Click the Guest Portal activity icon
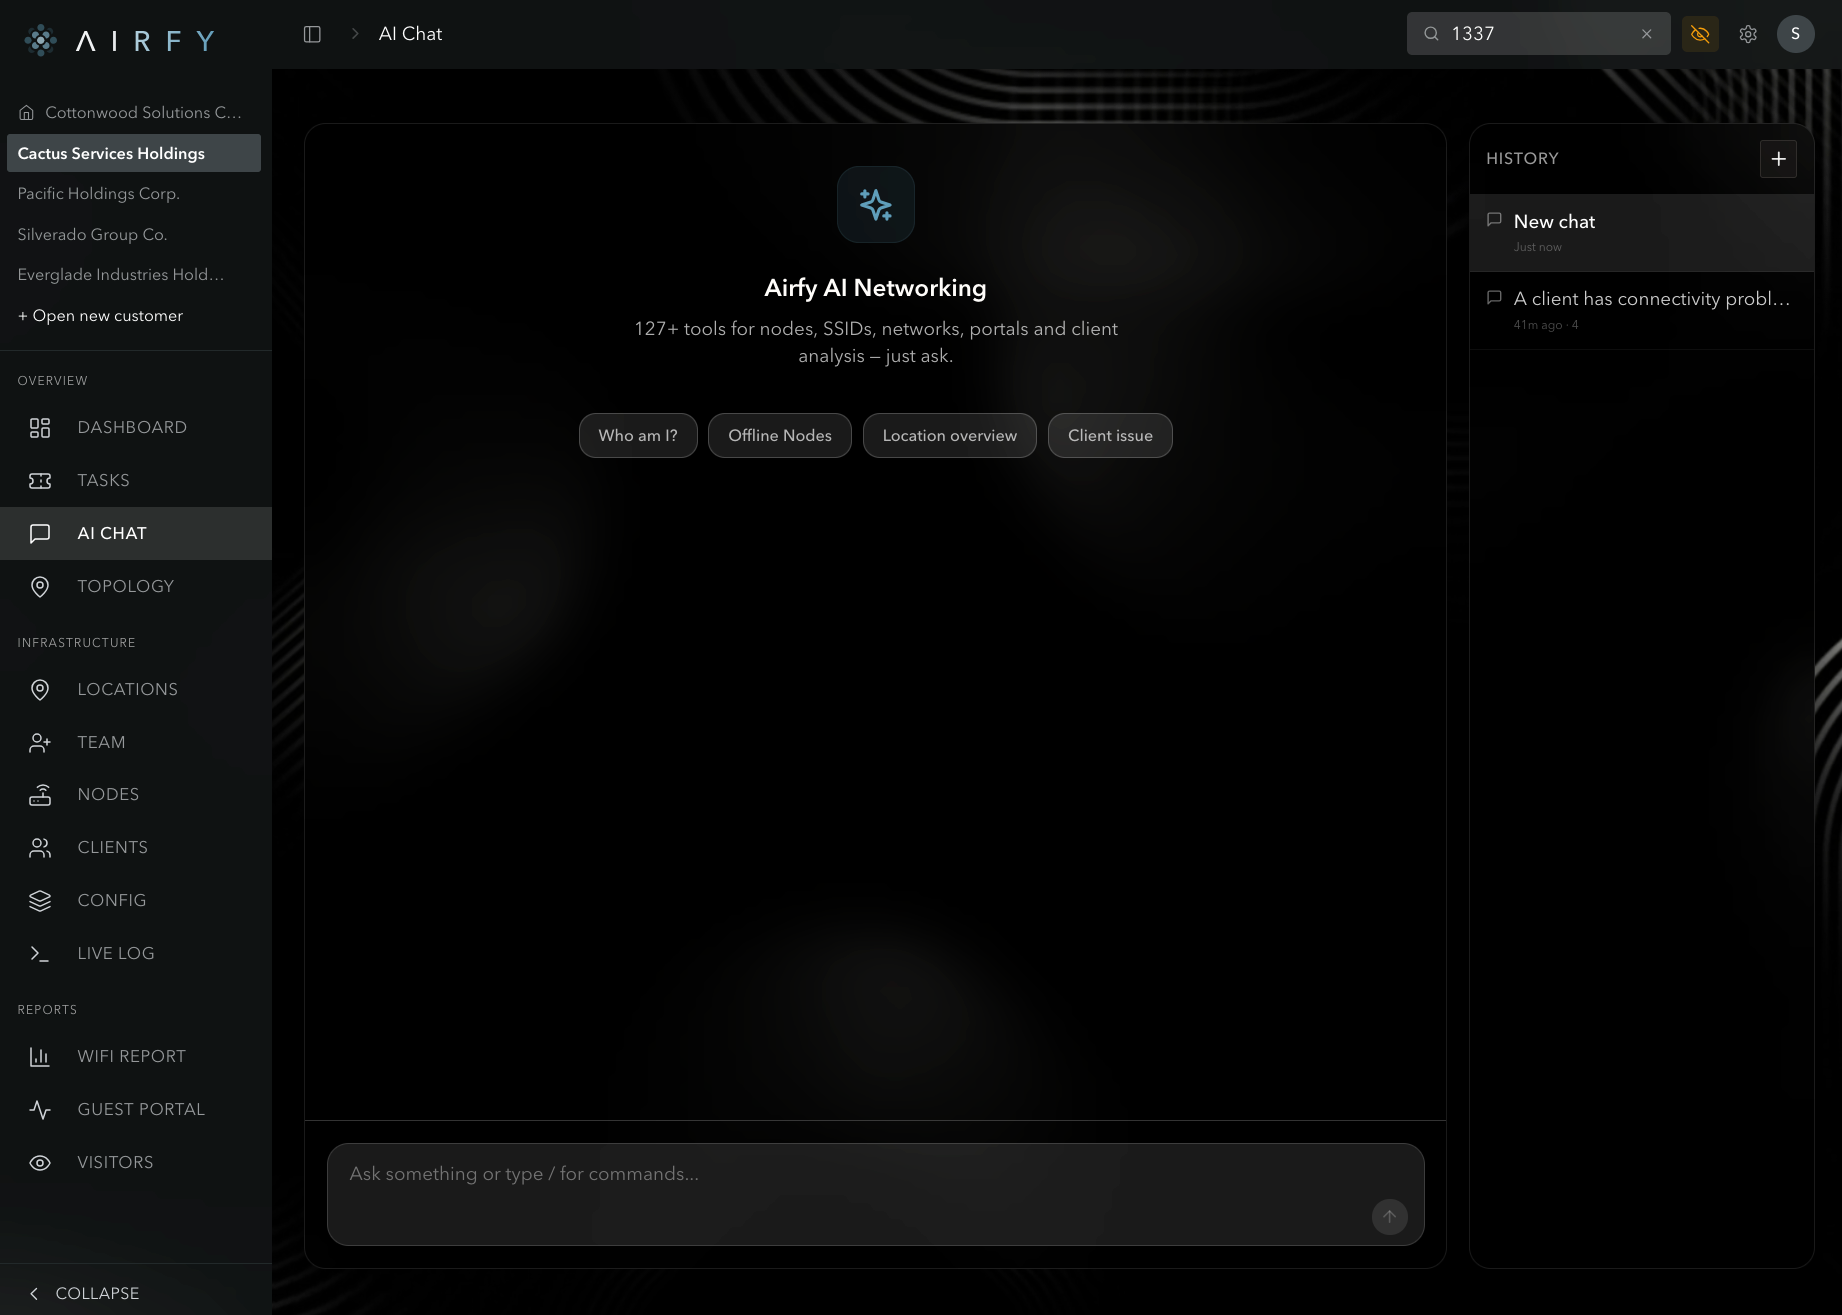Screen dimensions: 1842x1315 pos(40,1110)
